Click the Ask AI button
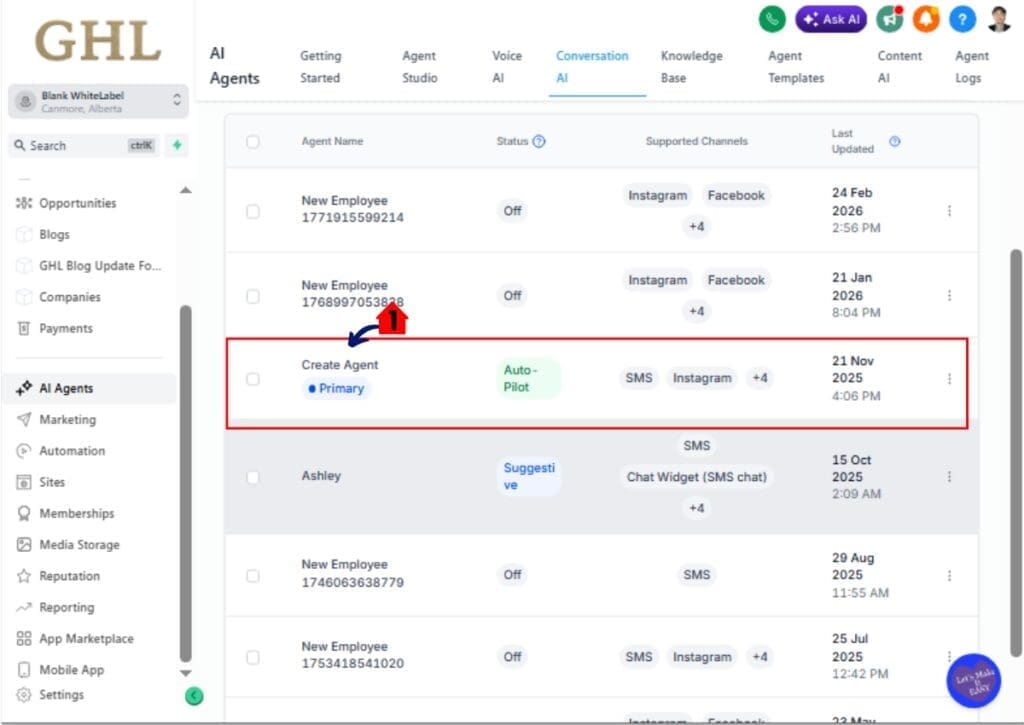 [x=831, y=19]
